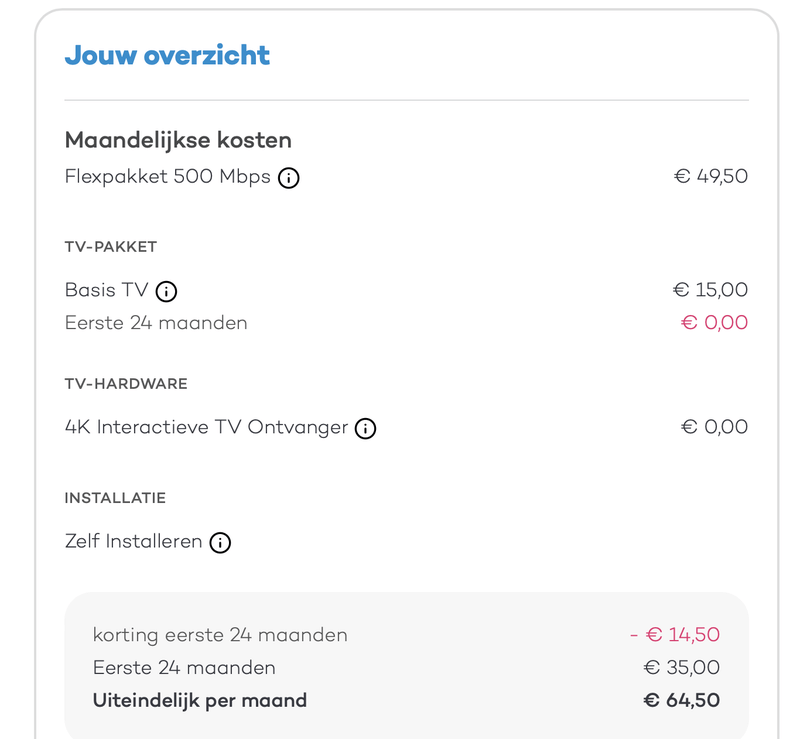
Task: Select the TV-HARDWARE section label
Action: 126,384
